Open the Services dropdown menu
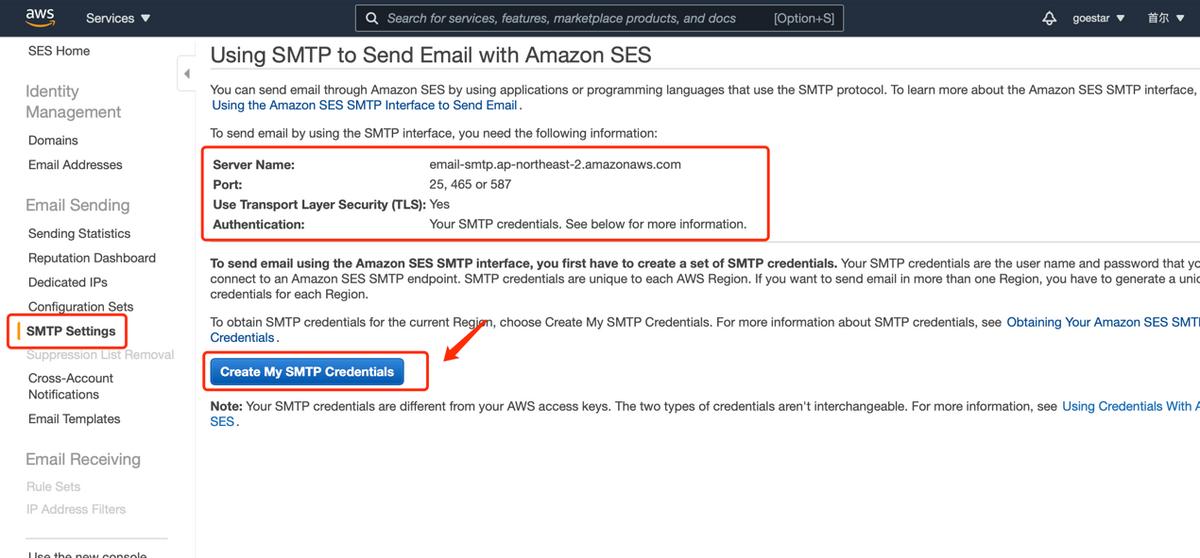This screenshot has width=1200, height=558. pyautogui.click(x=118, y=18)
